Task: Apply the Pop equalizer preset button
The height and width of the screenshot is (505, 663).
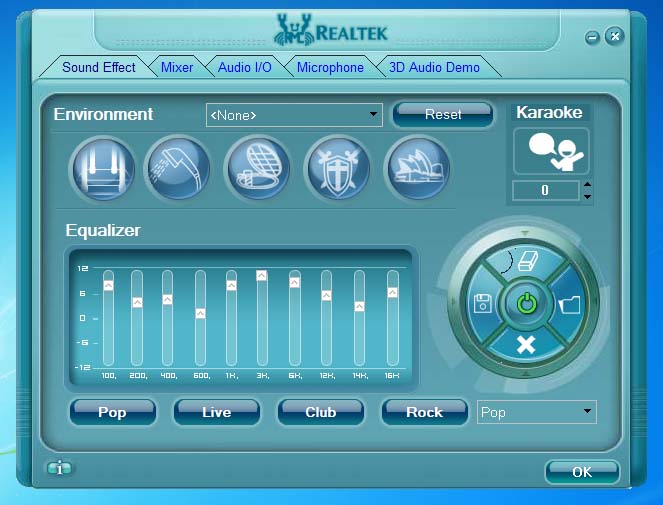Action: 112,412
